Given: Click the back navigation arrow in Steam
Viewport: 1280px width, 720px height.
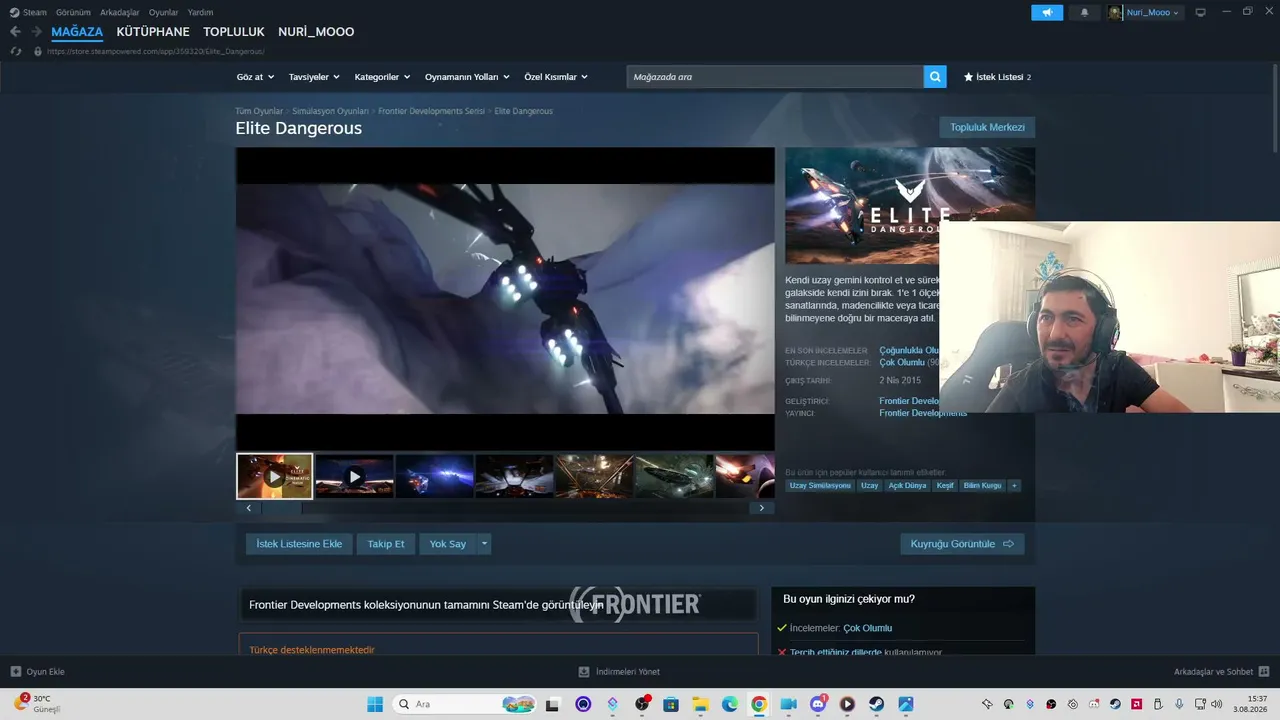Looking at the screenshot, I should point(15,32).
